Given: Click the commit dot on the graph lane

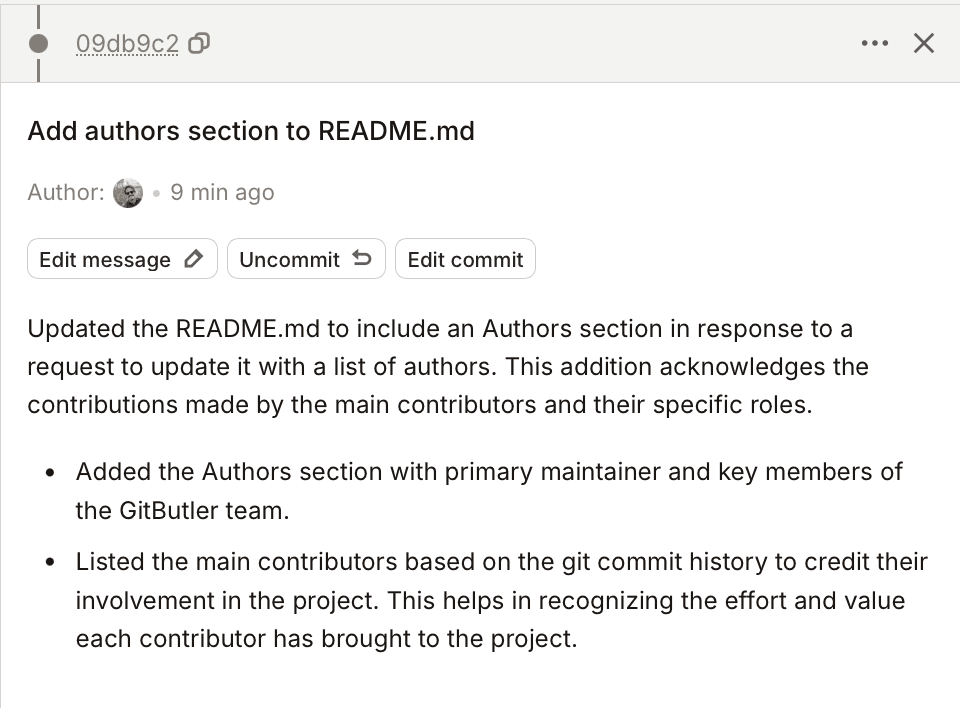Looking at the screenshot, I should point(37,43).
